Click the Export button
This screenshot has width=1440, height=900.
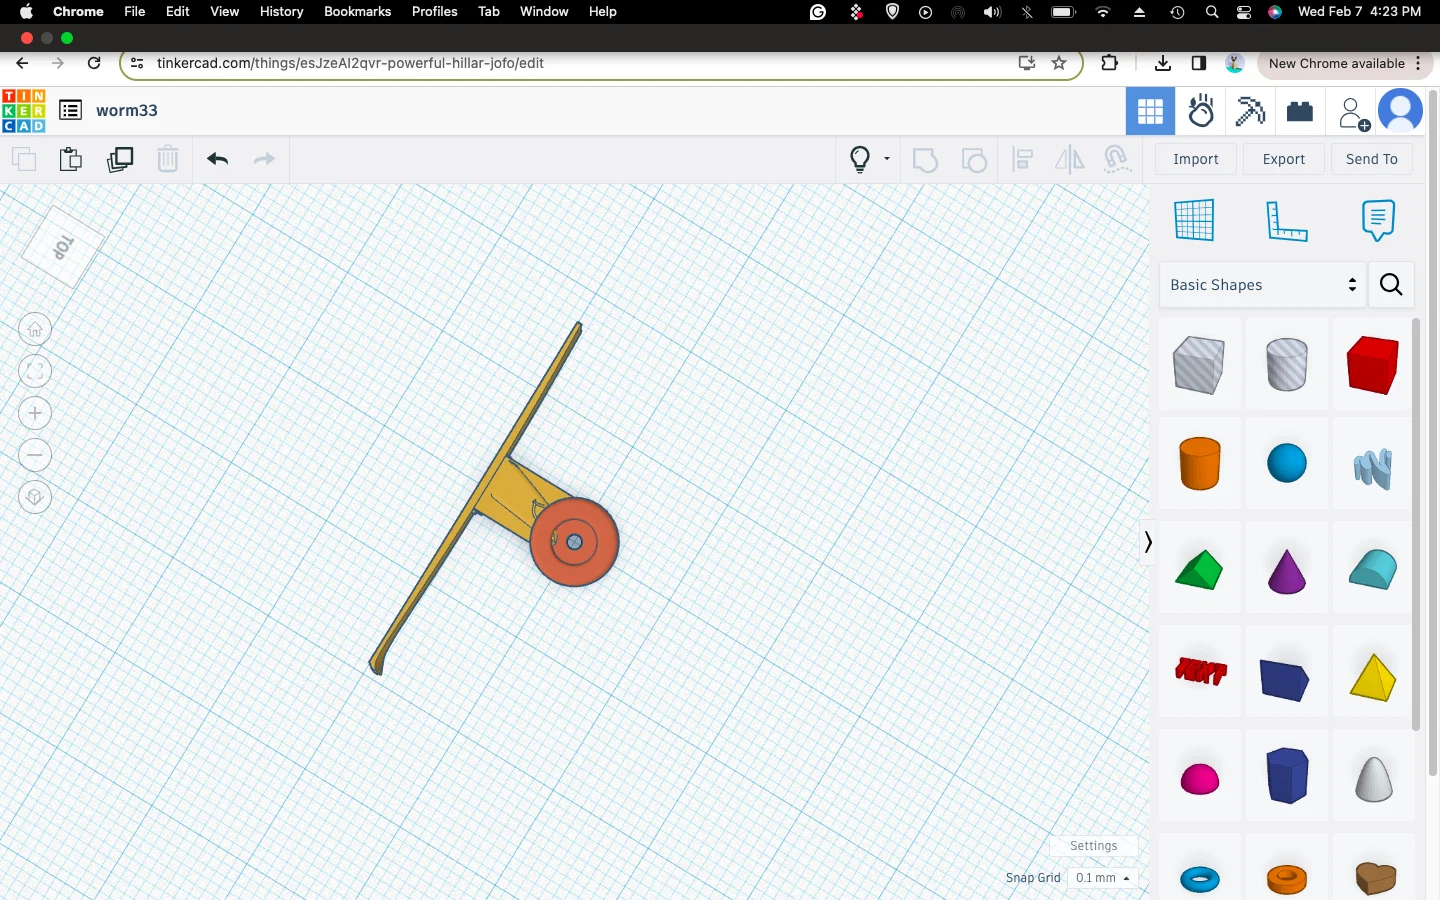pyautogui.click(x=1284, y=159)
